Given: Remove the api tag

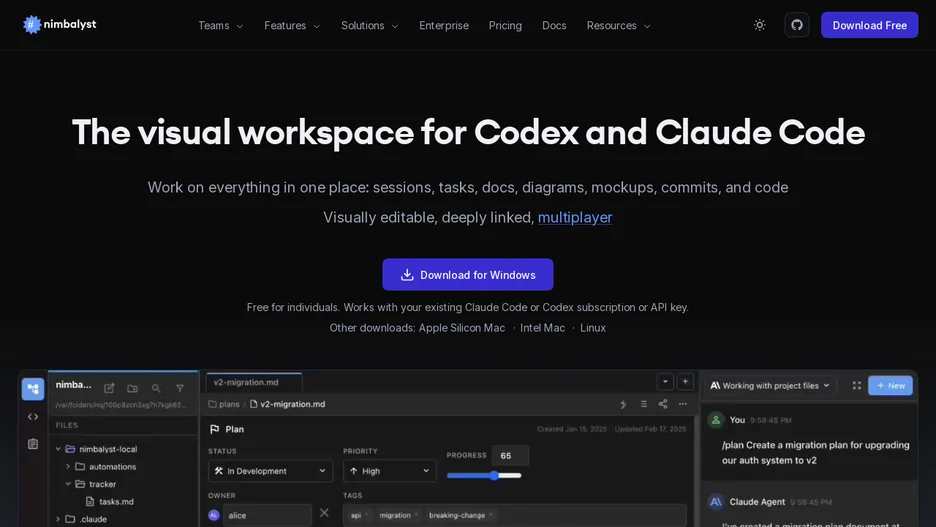Looking at the screenshot, I should pos(367,515).
